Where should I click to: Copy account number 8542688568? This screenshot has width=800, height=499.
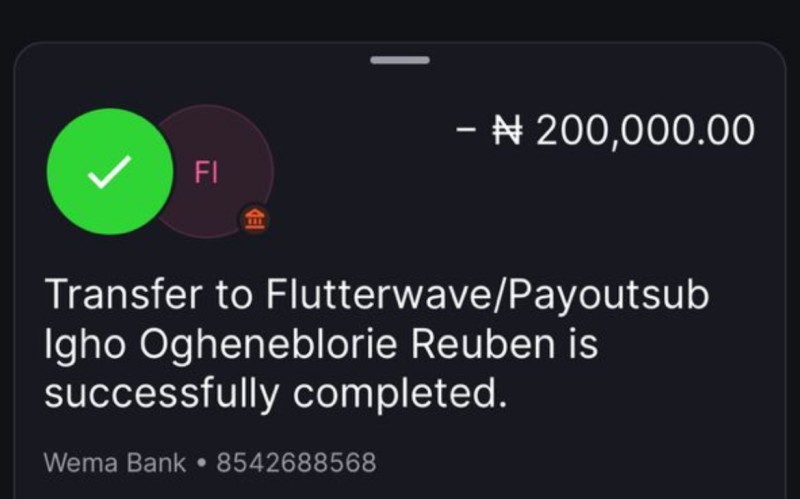click(296, 463)
